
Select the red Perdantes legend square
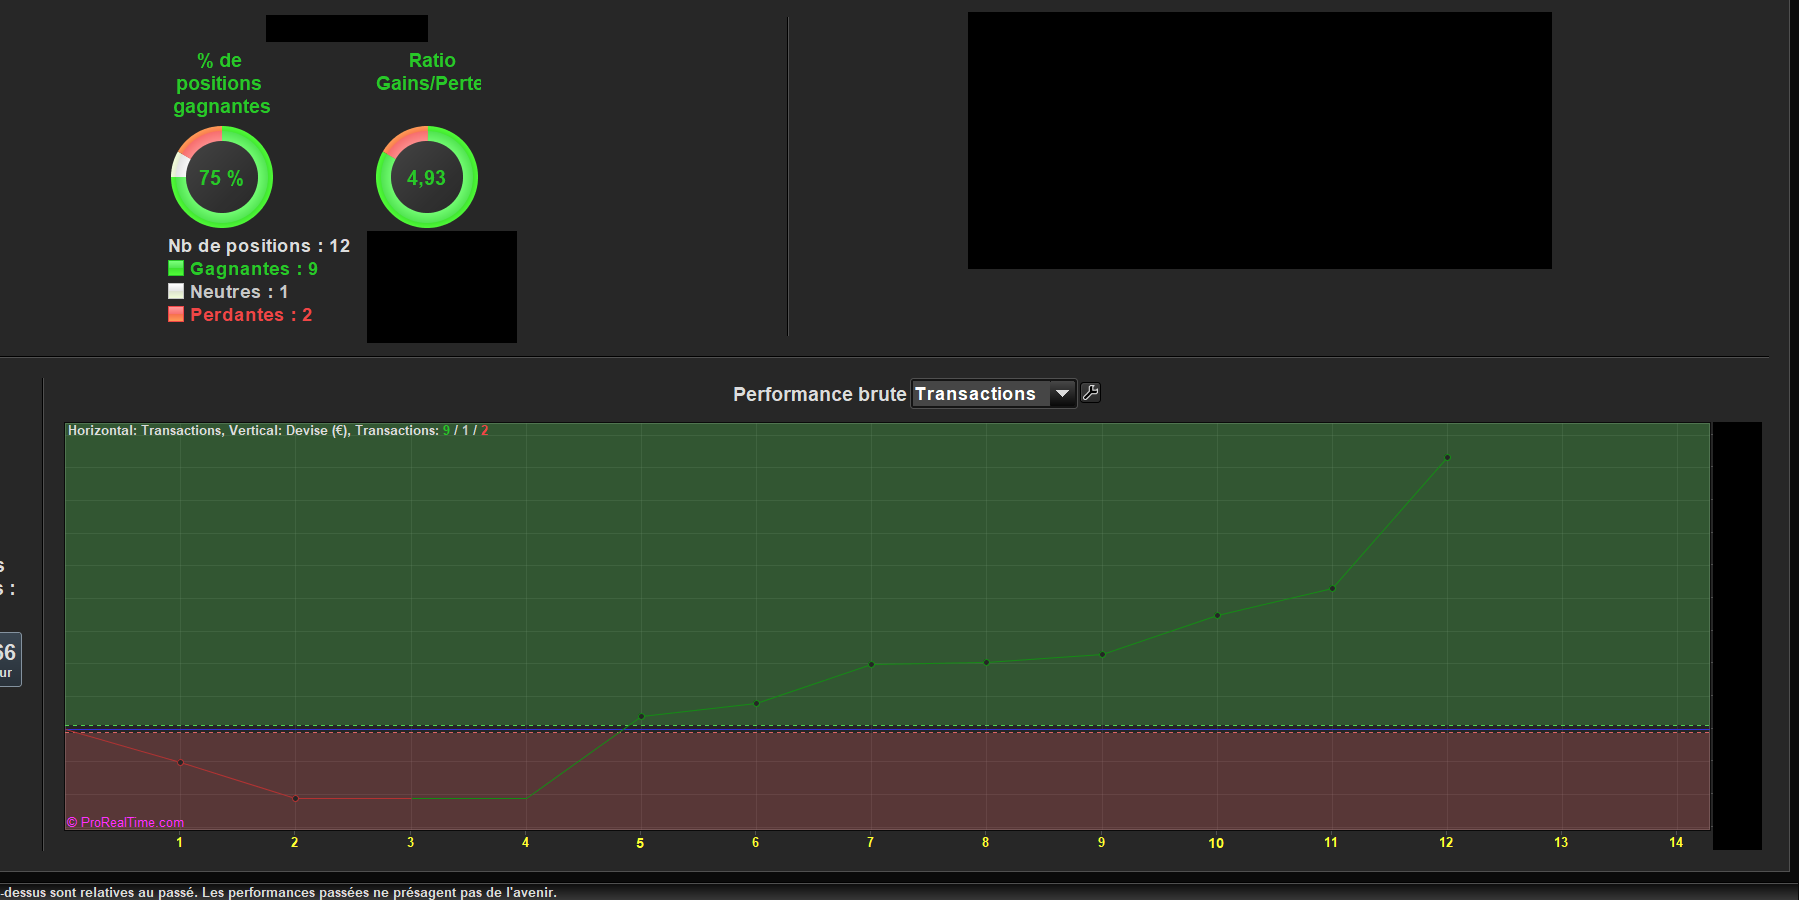[x=176, y=314]
